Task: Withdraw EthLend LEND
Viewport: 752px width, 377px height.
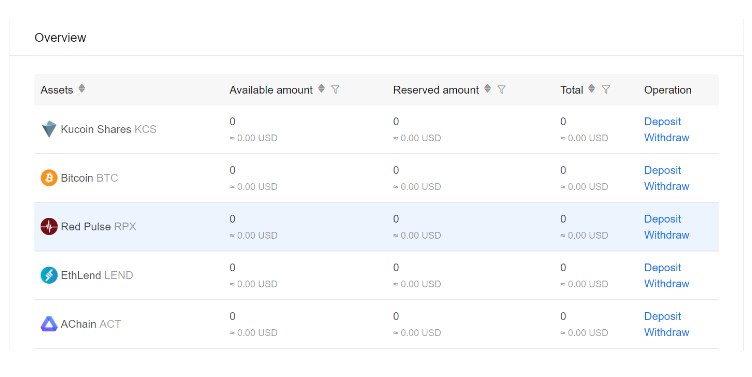Action: click(x=667, y=283)
